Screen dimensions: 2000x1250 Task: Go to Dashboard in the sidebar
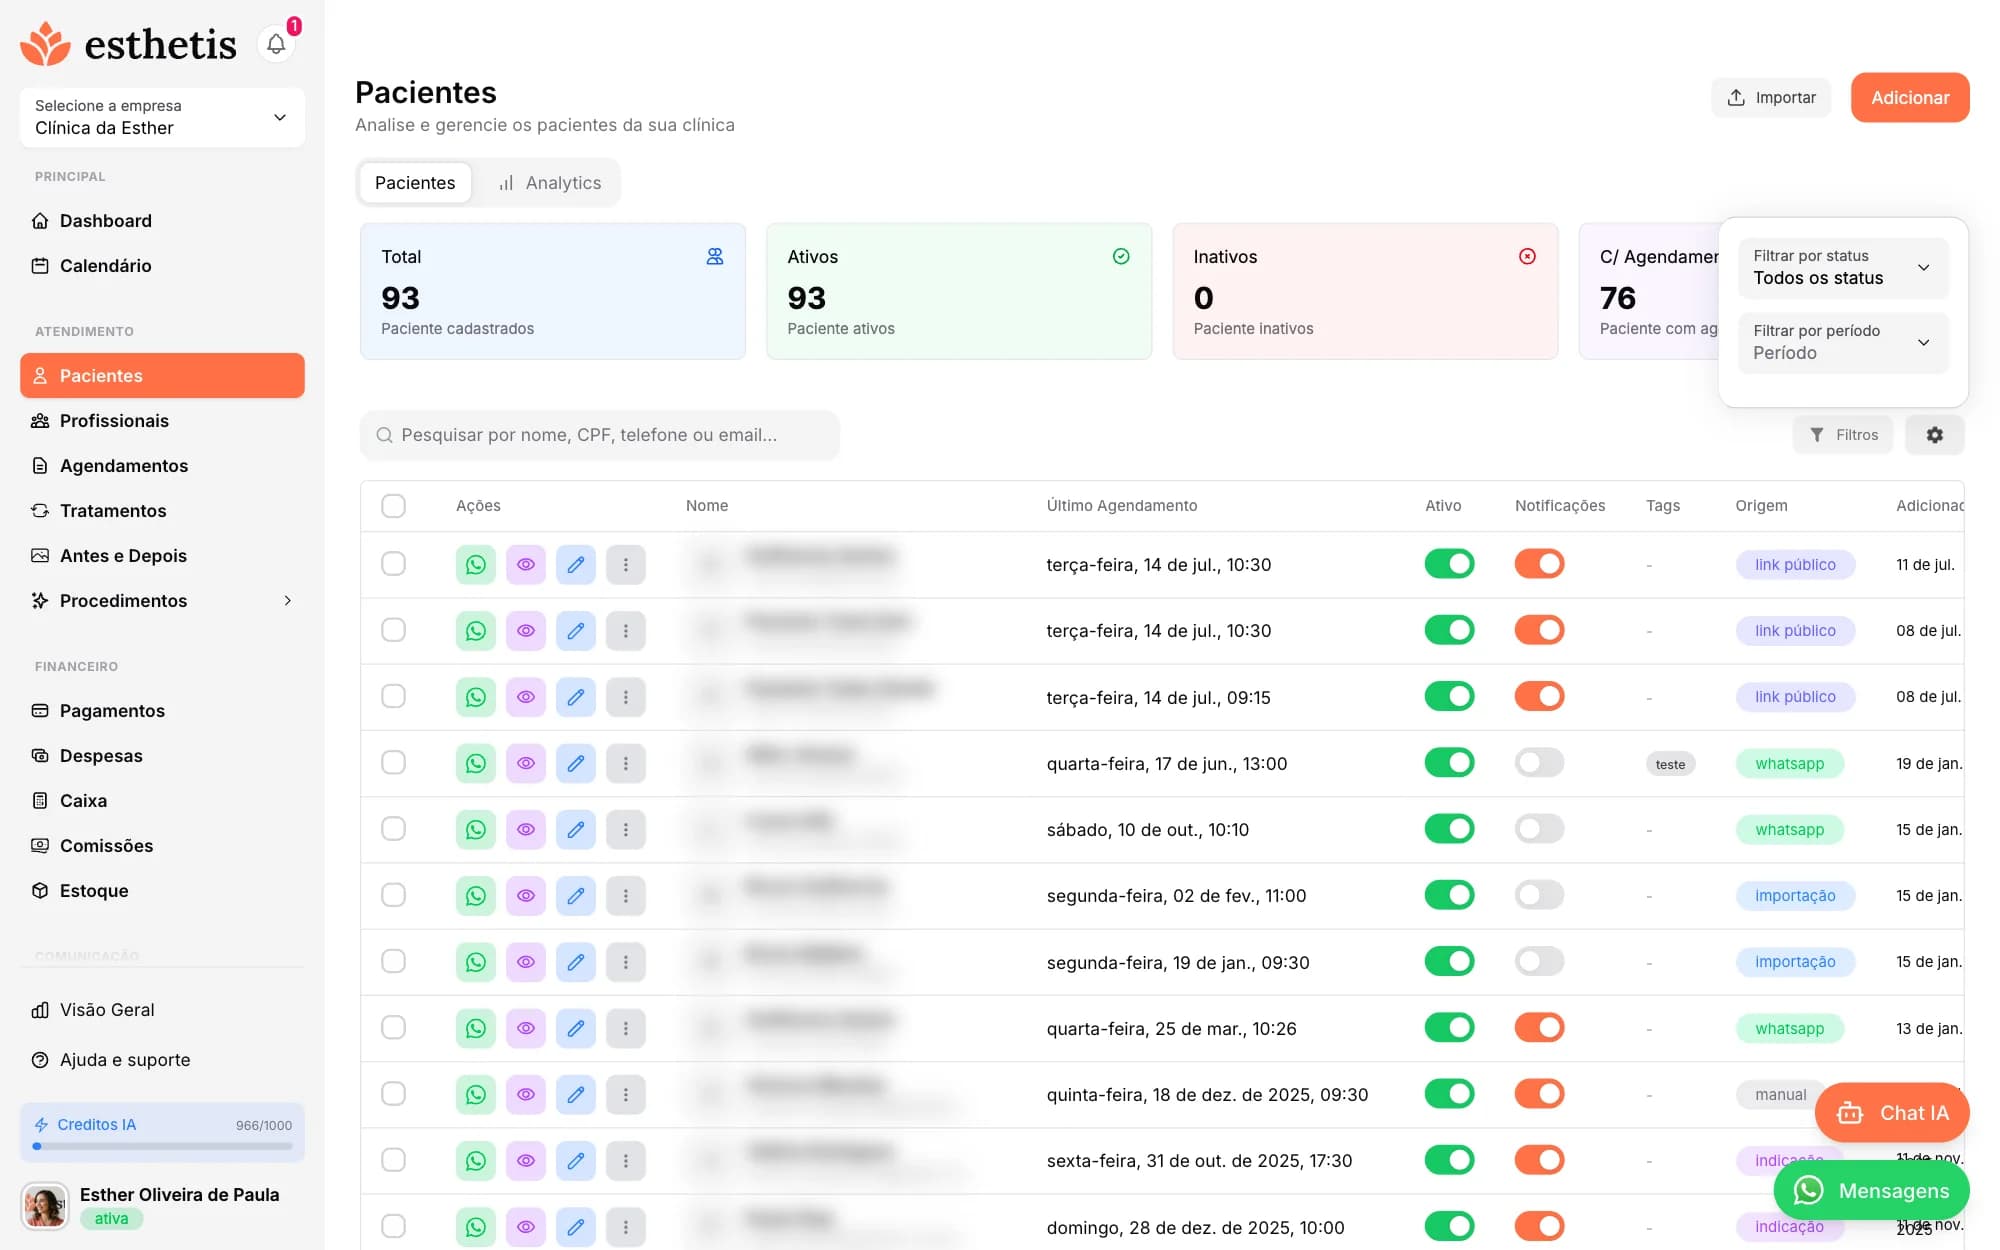tap(162, 221)
